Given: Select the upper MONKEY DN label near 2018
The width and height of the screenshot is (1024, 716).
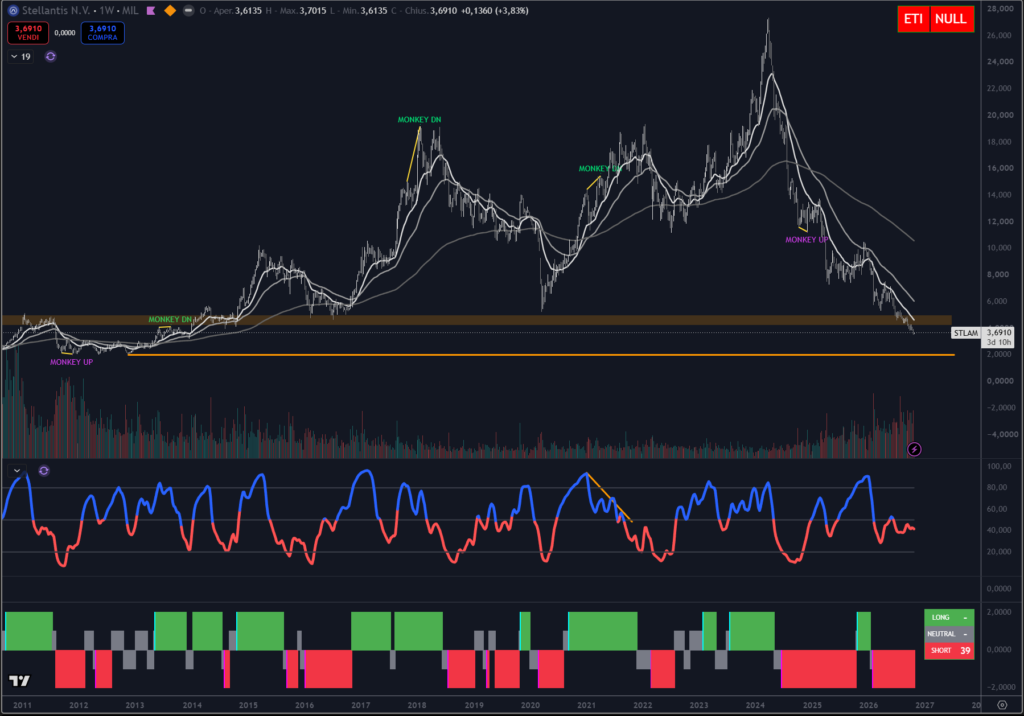Looking at the screenshot, I should [x=419, y=120].
